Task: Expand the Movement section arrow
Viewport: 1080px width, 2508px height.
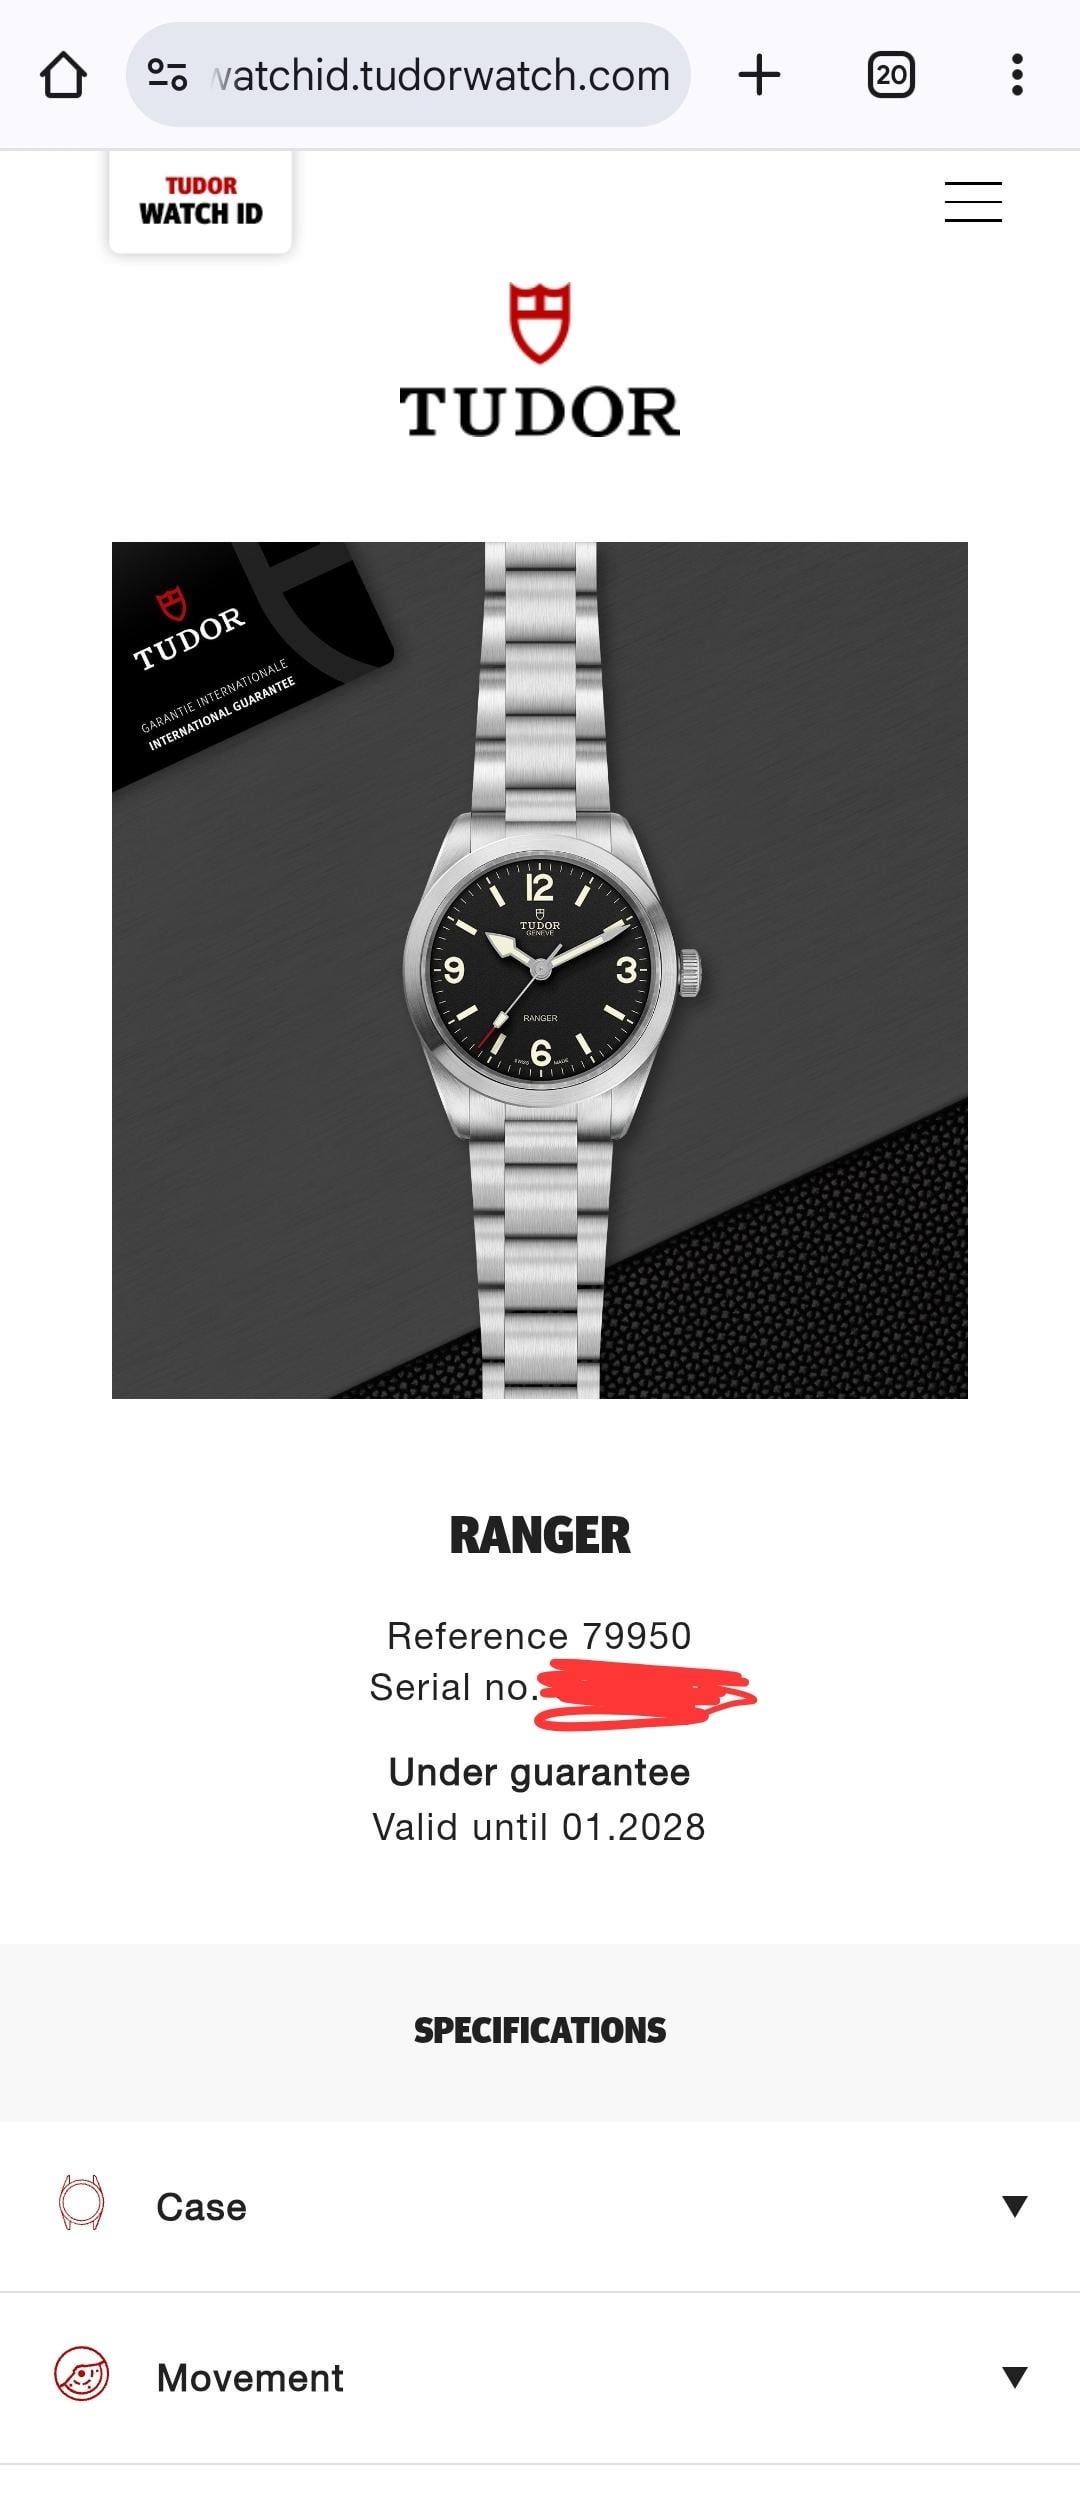Action: coord(1014,2377)
